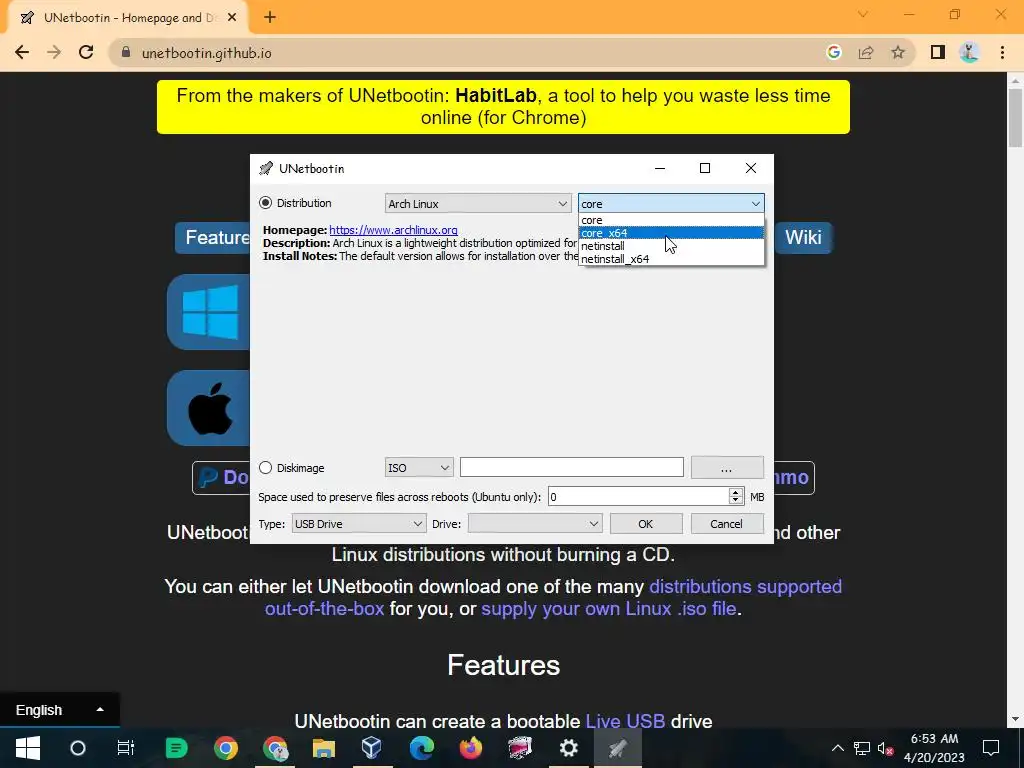Screen dimensions: 1024x768
Task: Increase persistence space with up arrow
Action: pyautogui.click(x=735, y=492)
